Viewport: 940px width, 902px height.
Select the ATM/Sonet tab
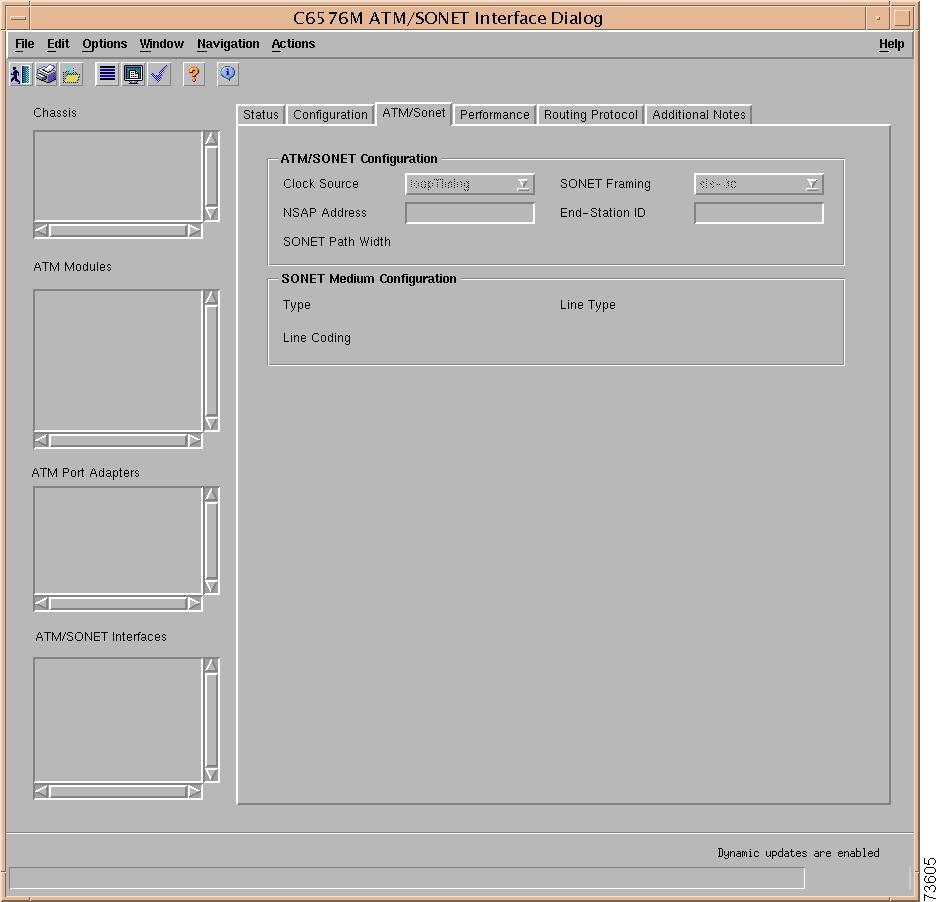coord(414,113)
